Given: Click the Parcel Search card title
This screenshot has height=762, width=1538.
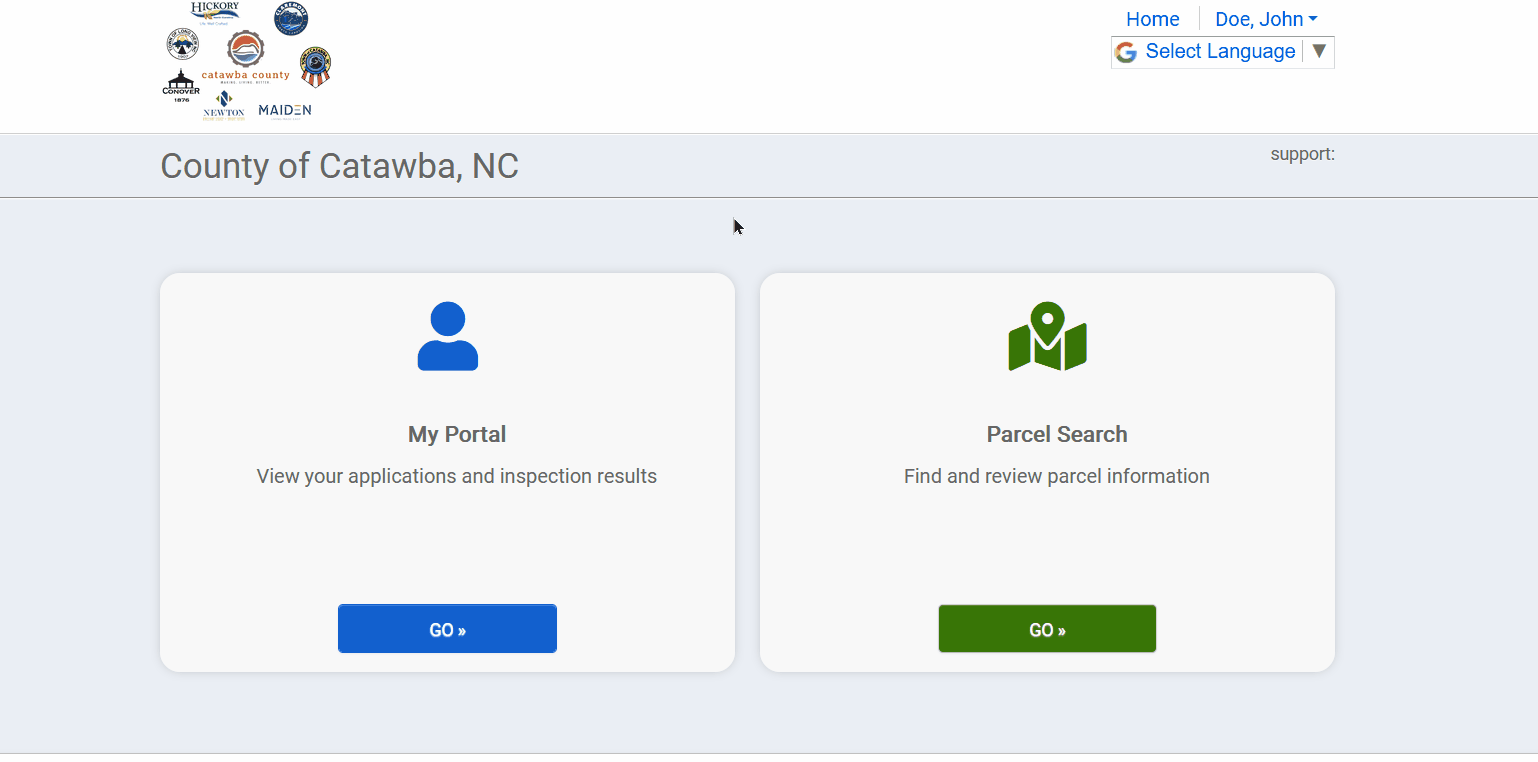Looking at the screenshot, I should [x=1057, y=434].
